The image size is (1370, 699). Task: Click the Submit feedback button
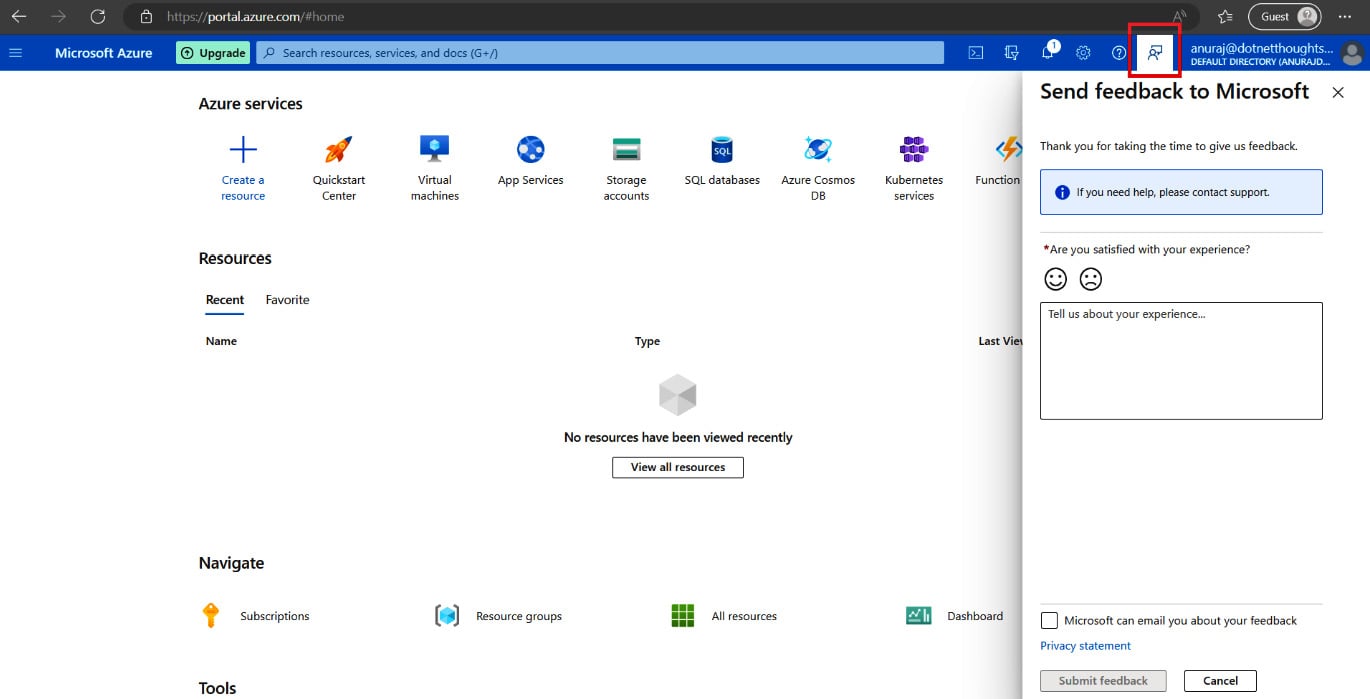(1103, 681)
